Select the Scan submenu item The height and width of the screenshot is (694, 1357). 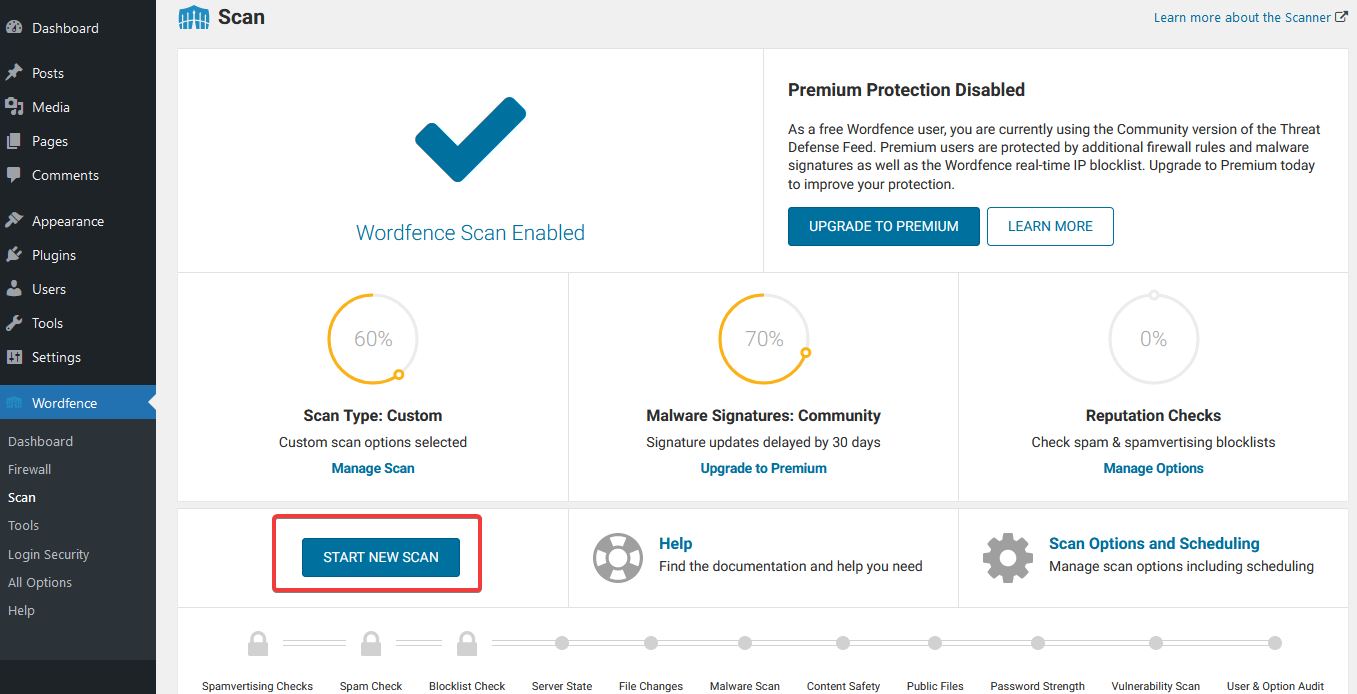[21, 497]
